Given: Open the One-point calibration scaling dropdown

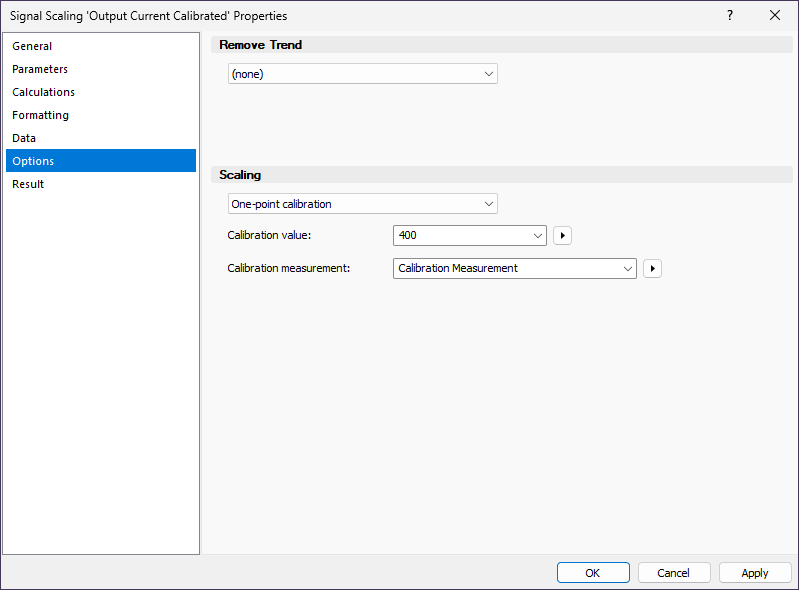Looking at the screenshot, I should point(362,204).
